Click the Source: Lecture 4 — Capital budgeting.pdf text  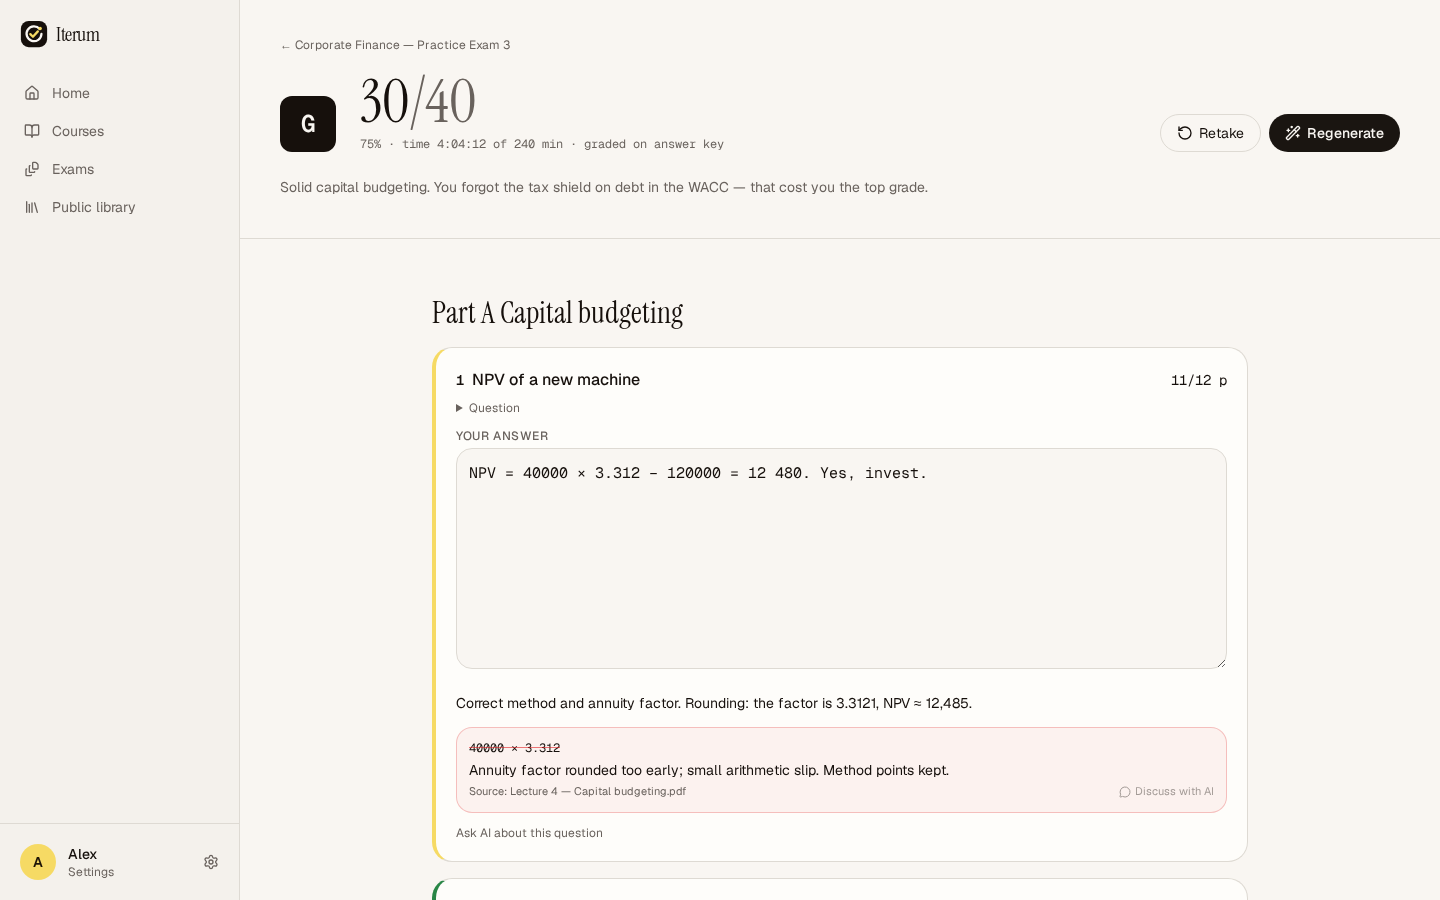point(577,791)
